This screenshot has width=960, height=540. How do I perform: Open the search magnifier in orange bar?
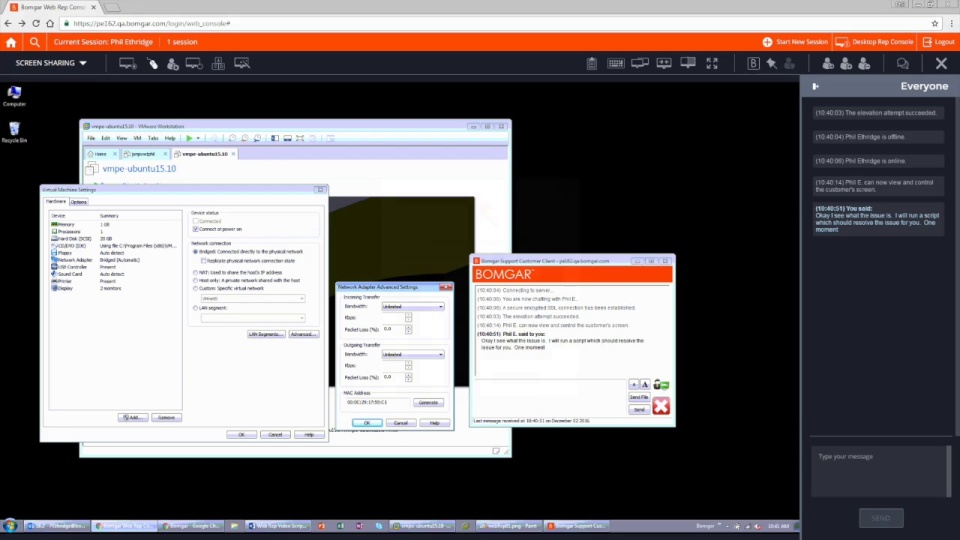[x=35, y=42]
